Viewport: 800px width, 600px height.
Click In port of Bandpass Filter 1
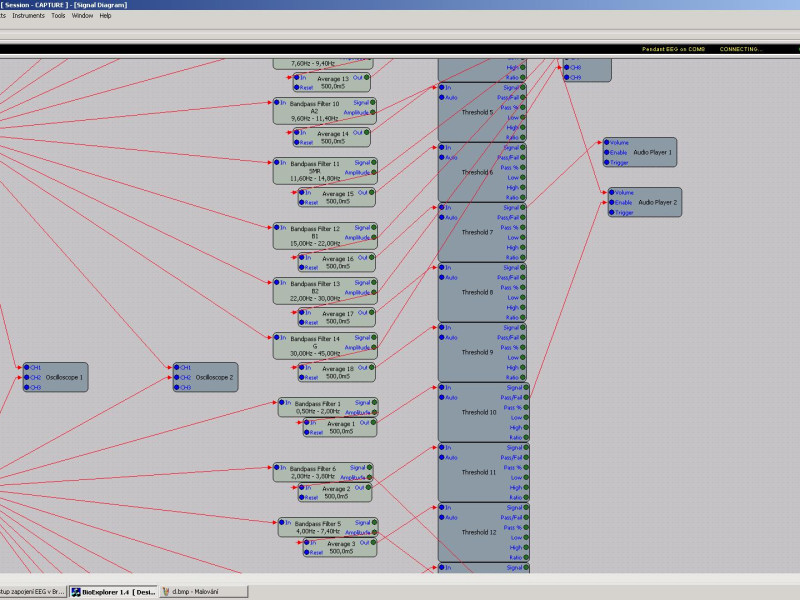point(283,402)
